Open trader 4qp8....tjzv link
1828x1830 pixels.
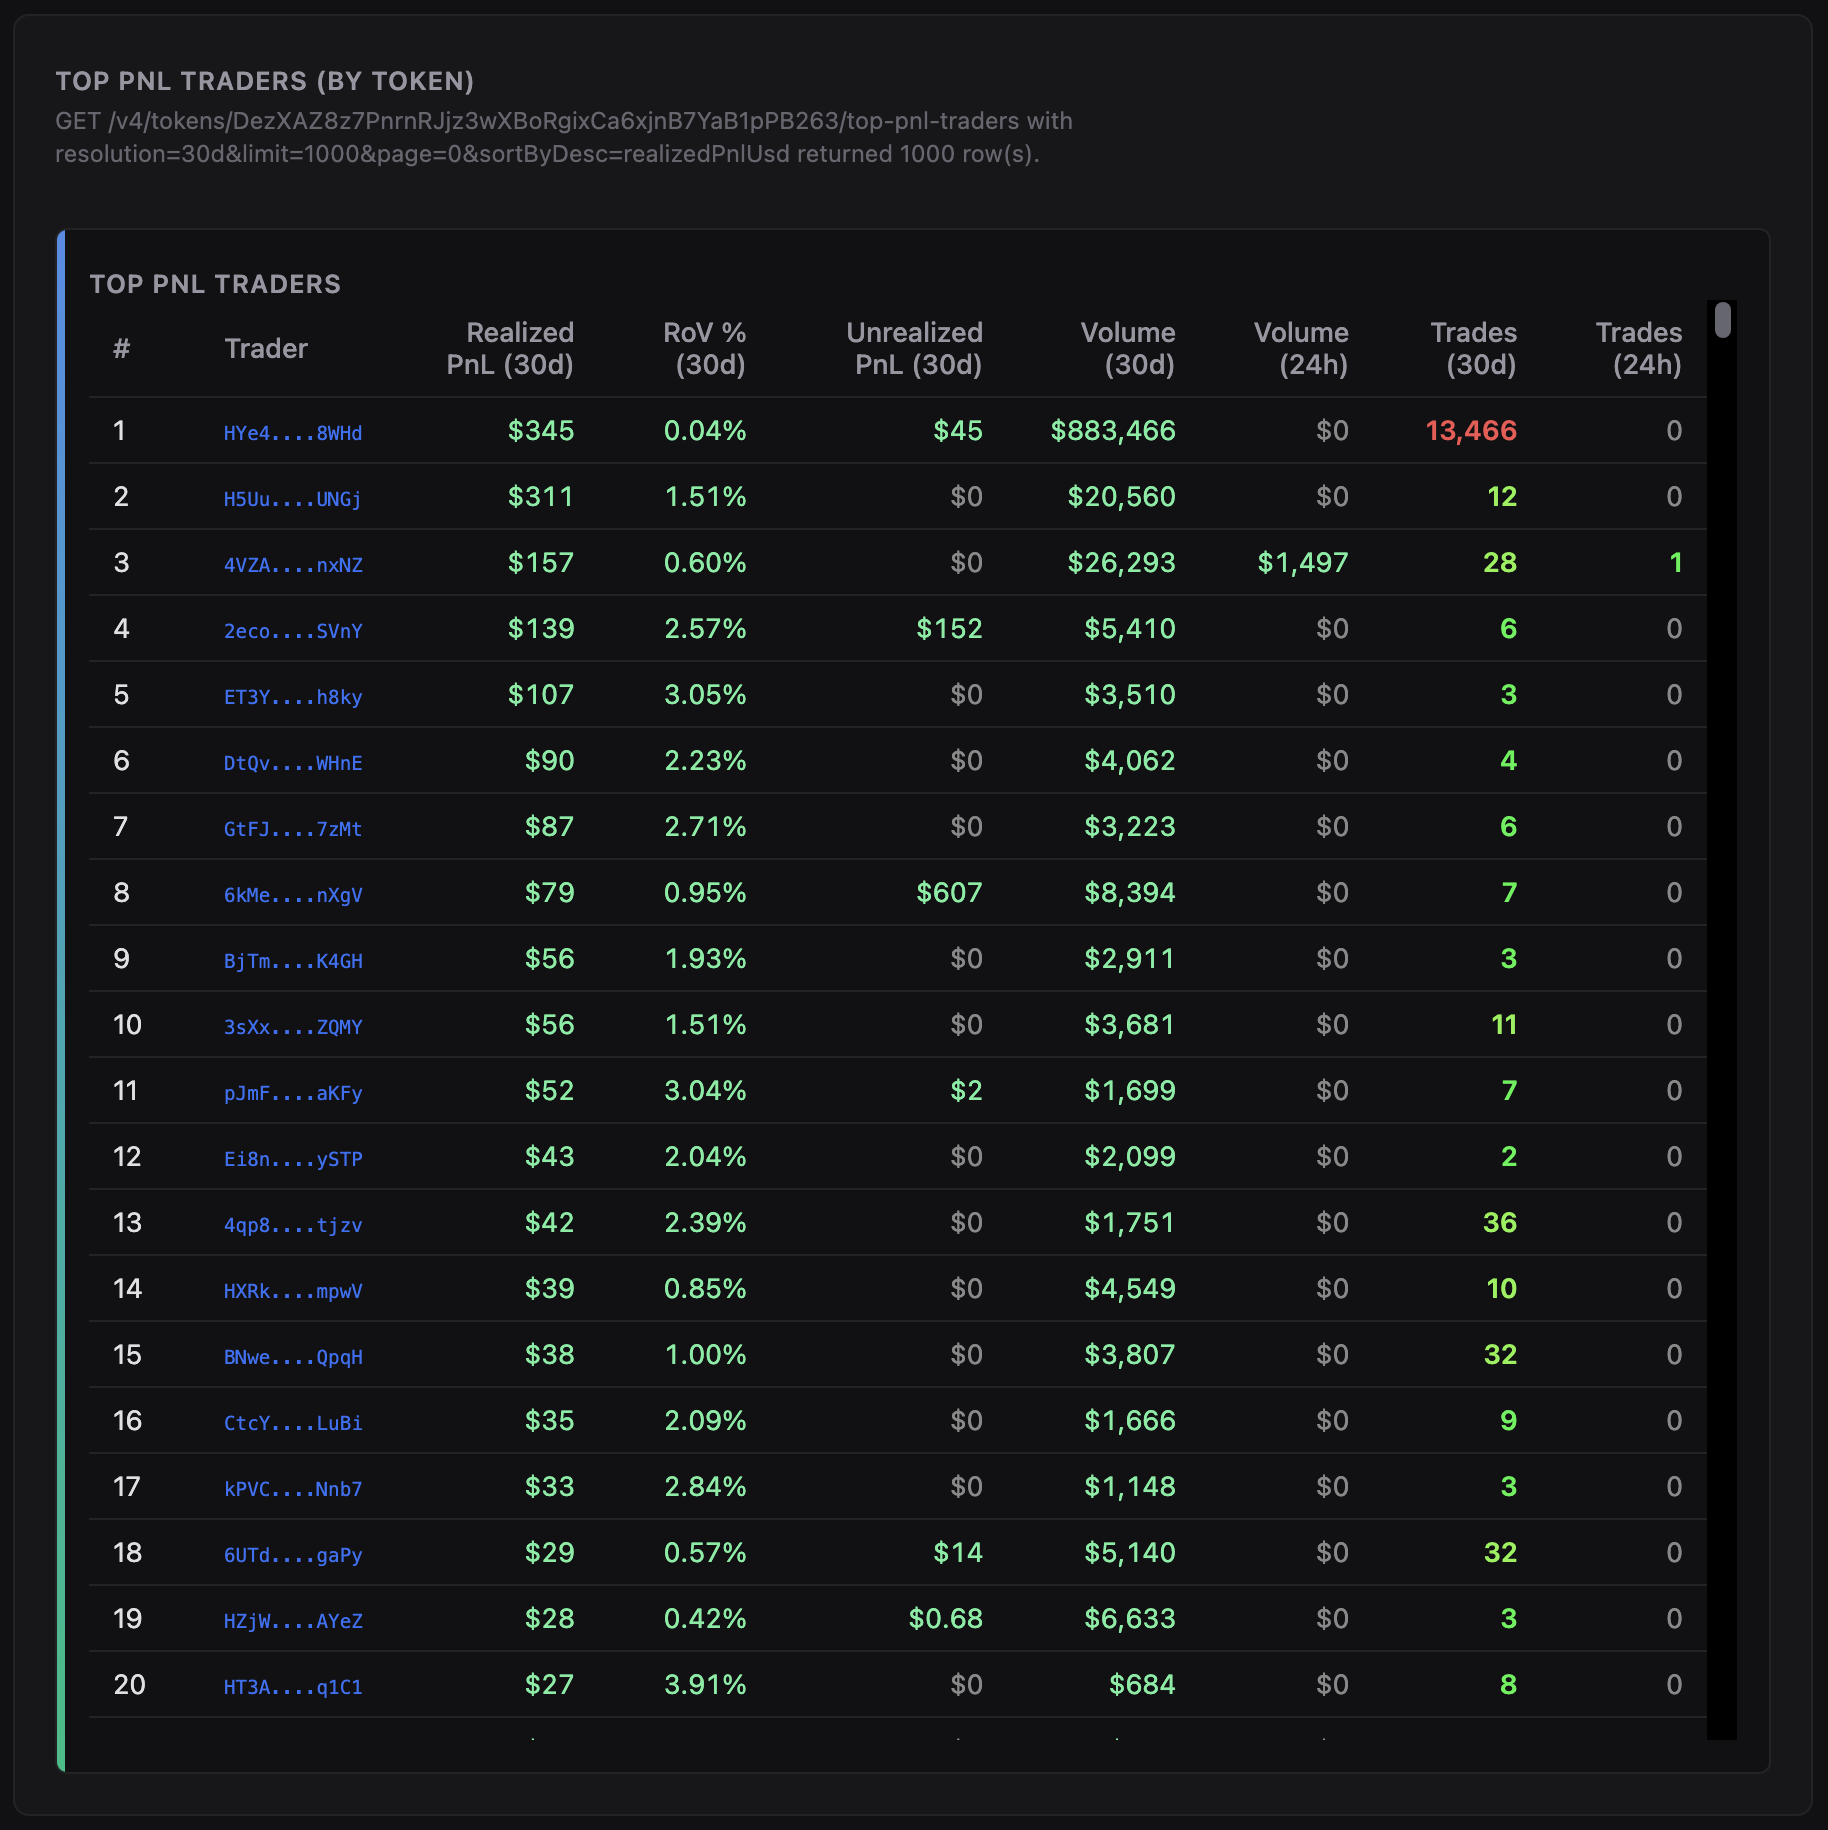293,1225
